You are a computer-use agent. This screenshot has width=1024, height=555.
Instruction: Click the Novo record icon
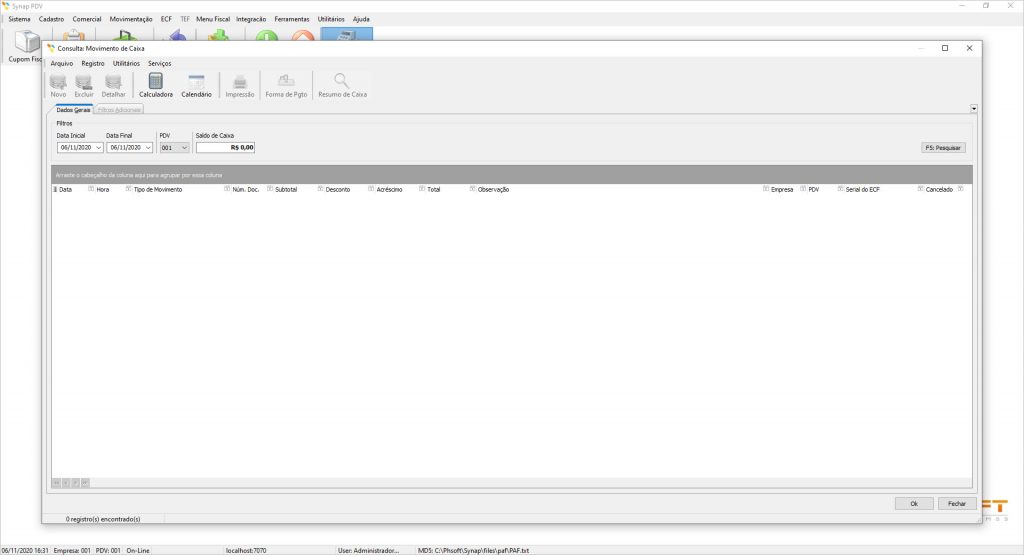tap(58, 84)
